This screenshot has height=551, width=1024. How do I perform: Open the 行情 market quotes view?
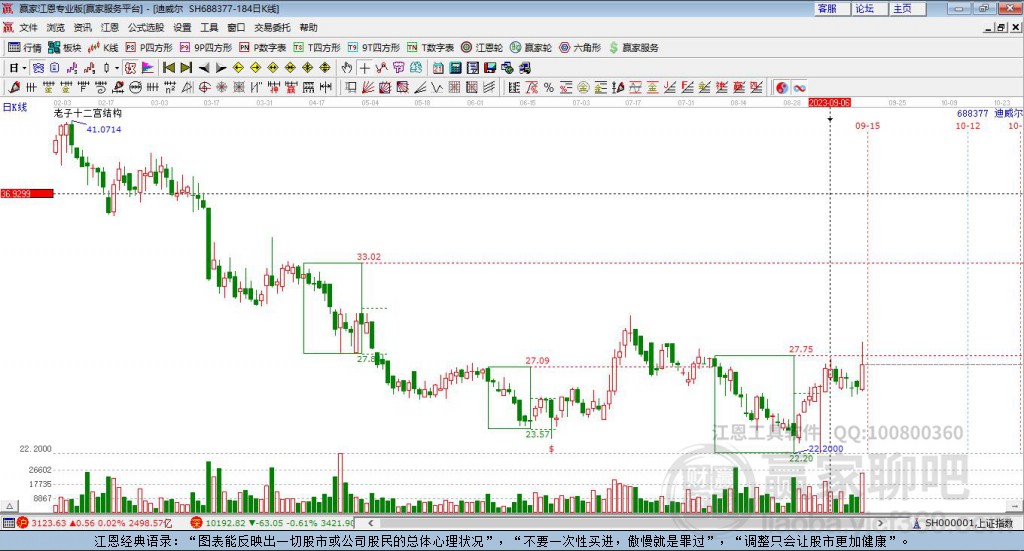(x=24, y=48)
